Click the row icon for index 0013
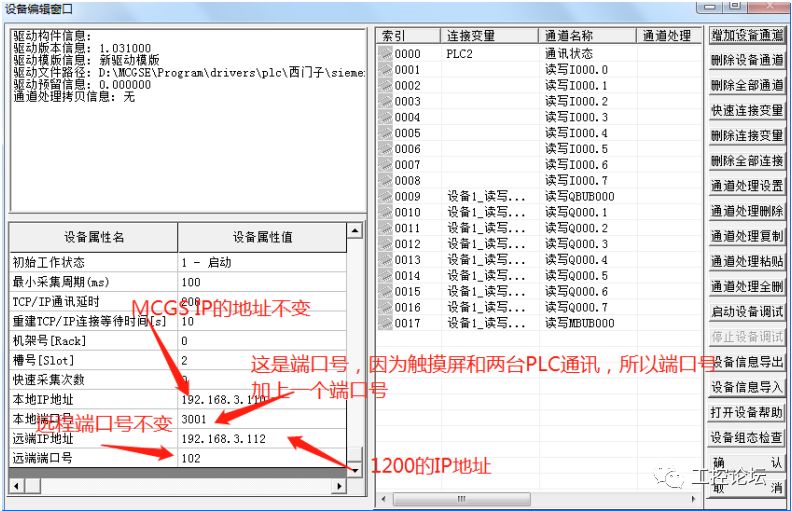The image size is (792, 511). (x=385, y=260)
